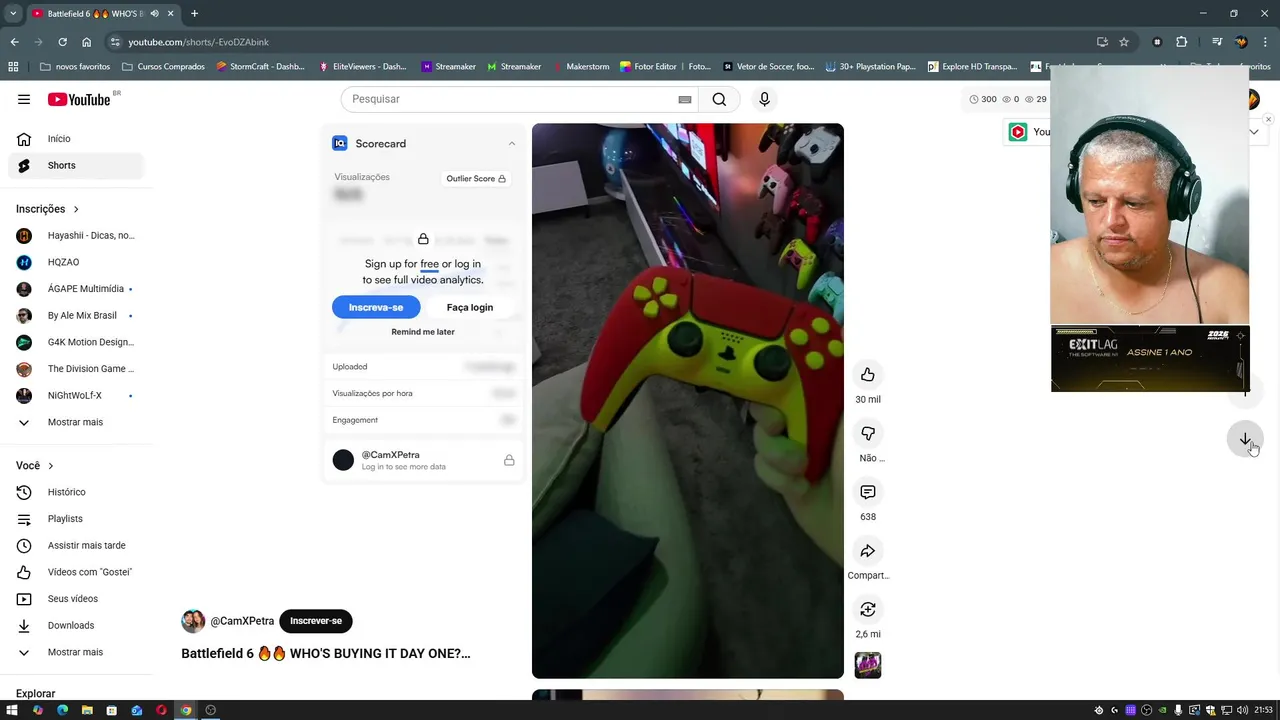This screenshot has width=1280, height=720.
Task: Search with the magnifier button
Action: pos(719,99)
